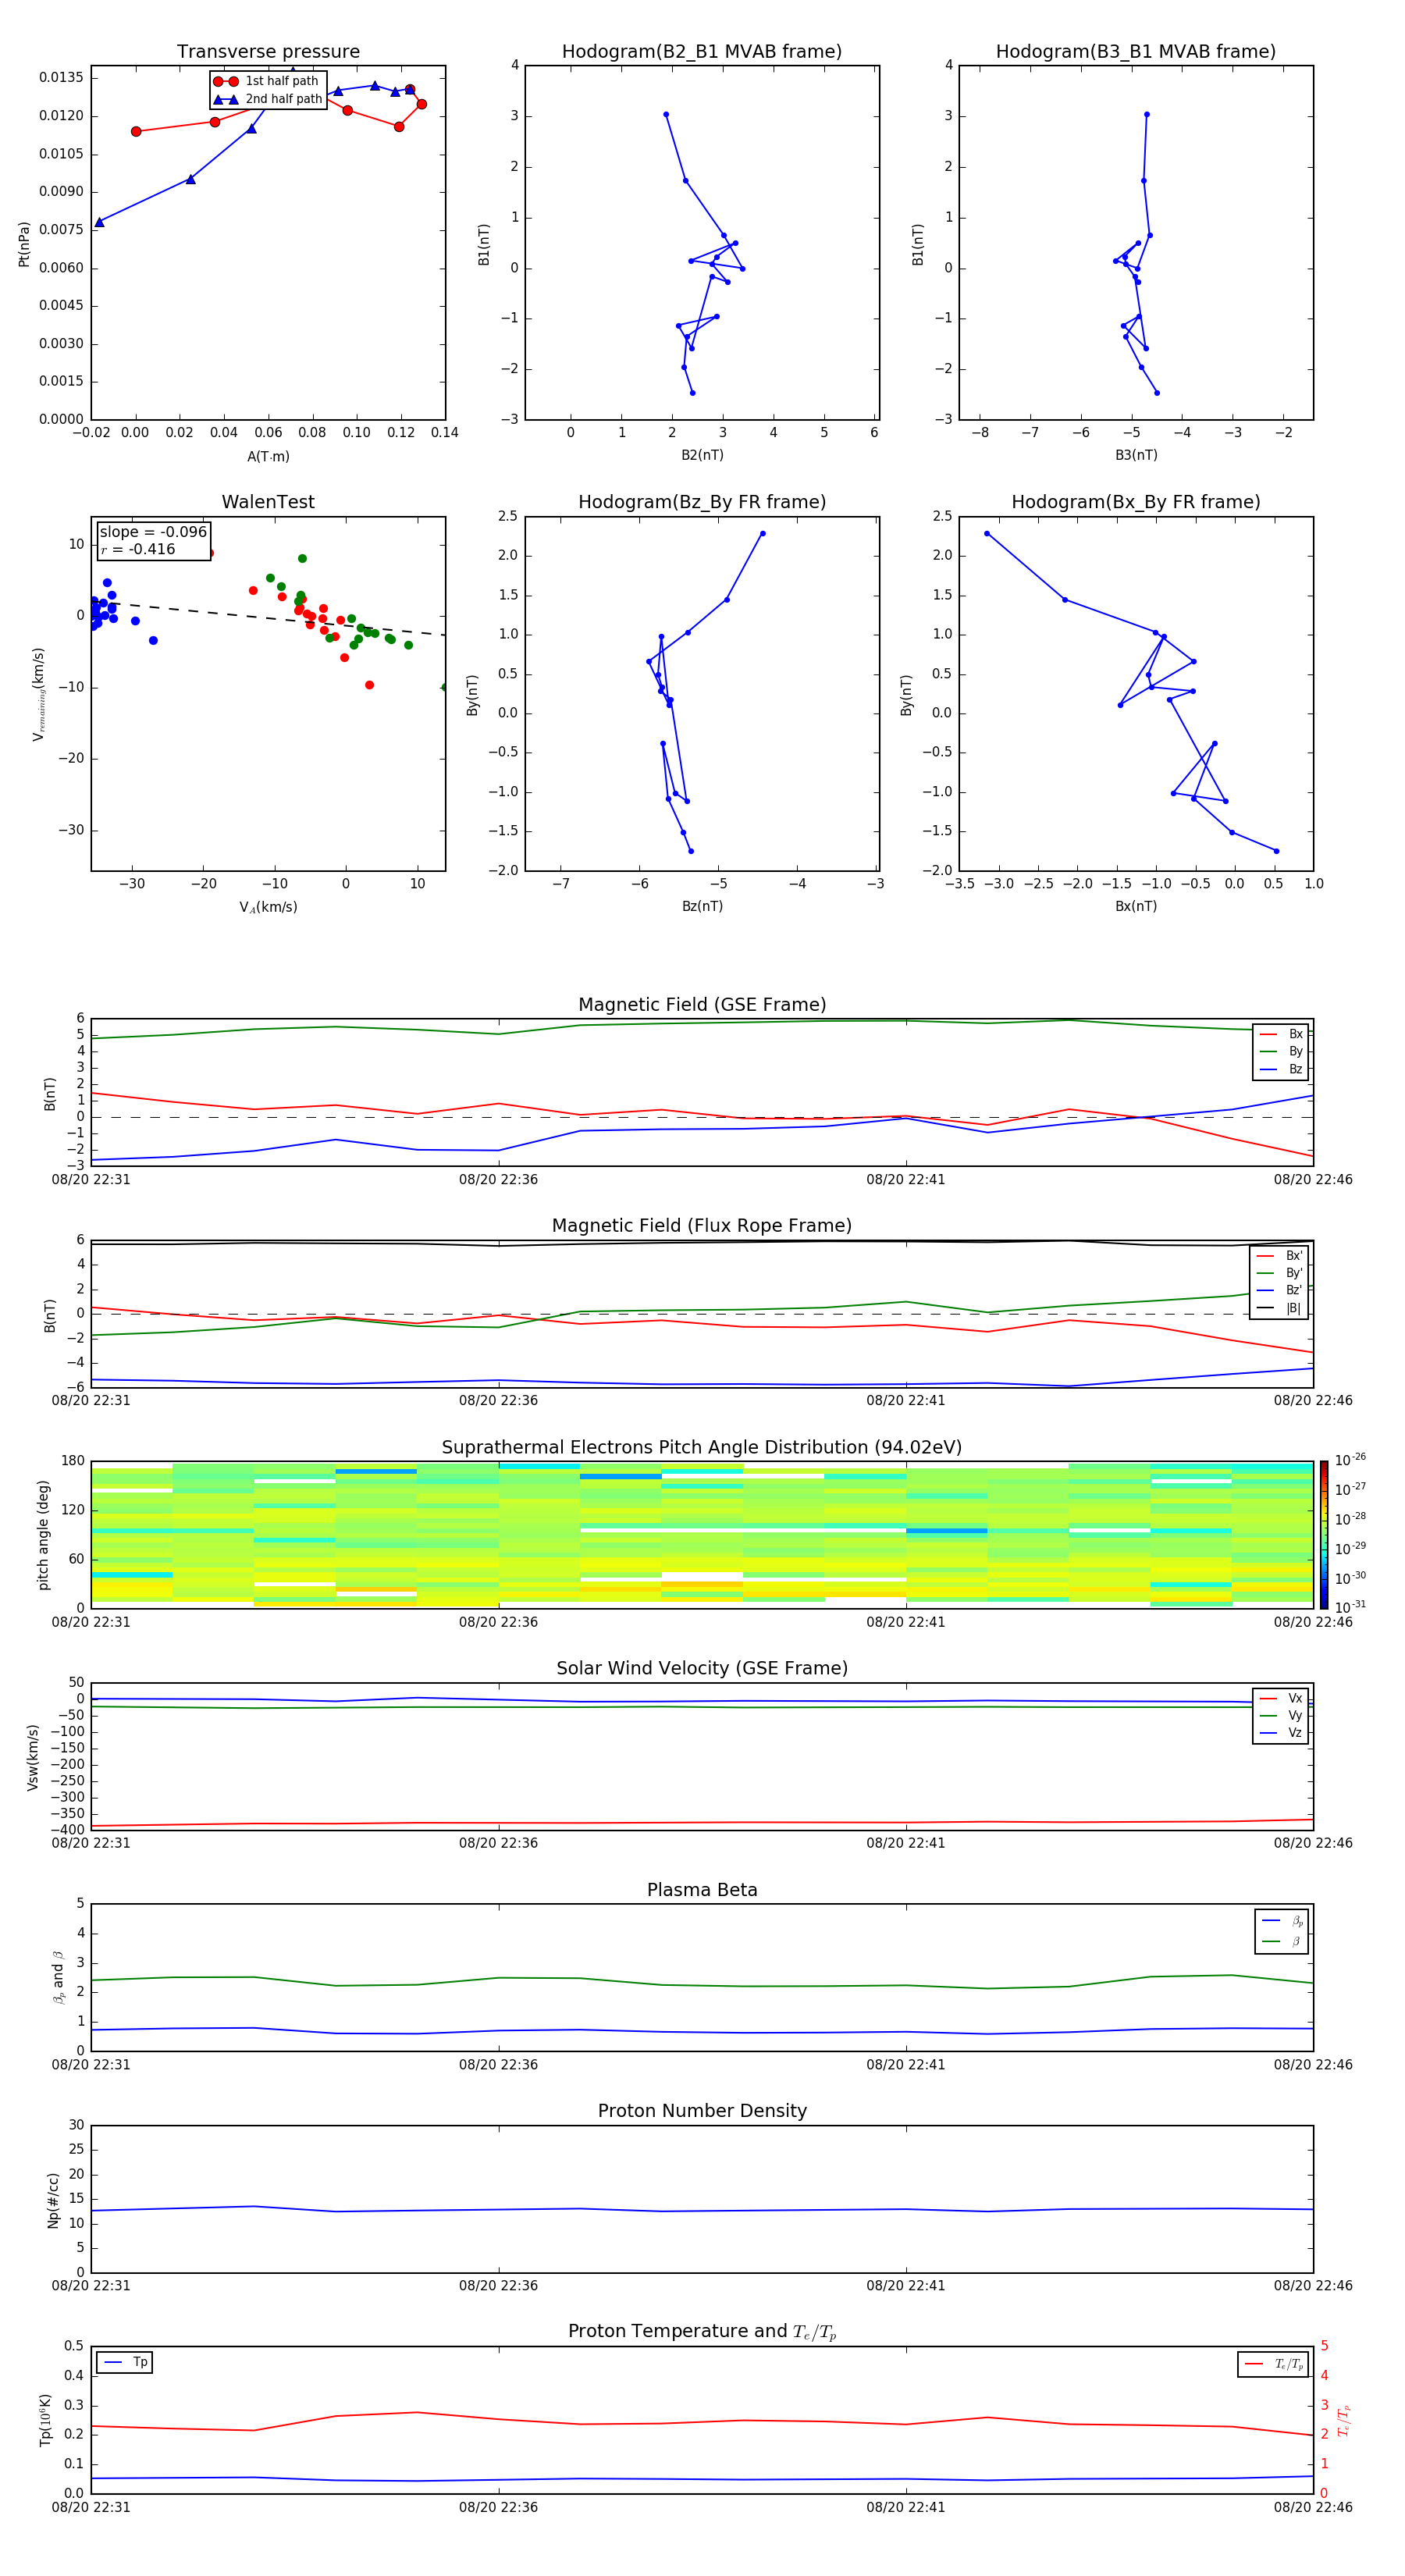
Task: Click the 'Bx' entry in GSE legend
Action: point(1281,1034)
